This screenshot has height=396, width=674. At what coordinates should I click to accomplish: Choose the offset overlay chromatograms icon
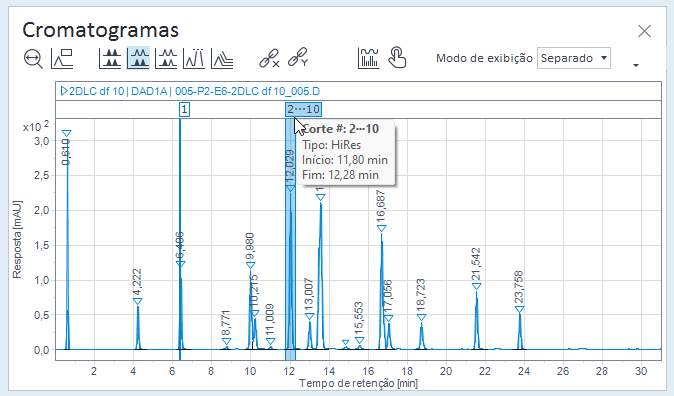222,58
